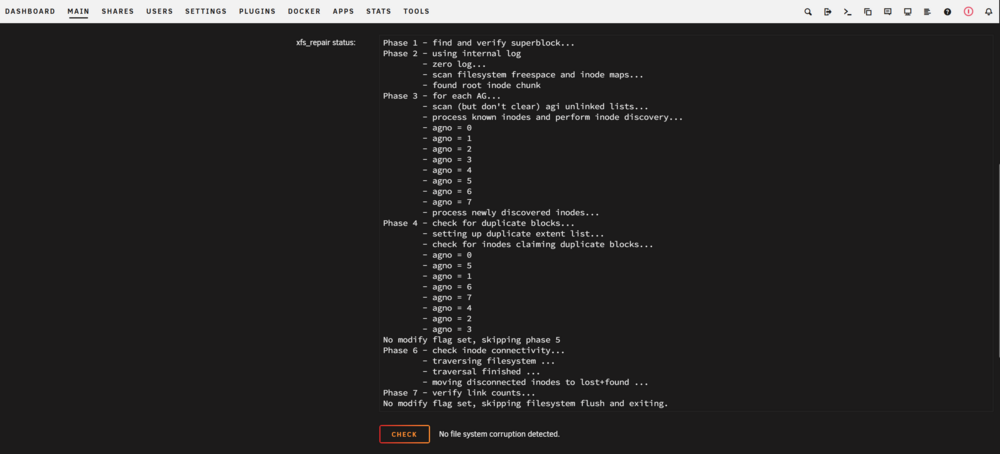Open the file manager overlapping-squares icon
The image size is (1000, 454).
(868, 11)
